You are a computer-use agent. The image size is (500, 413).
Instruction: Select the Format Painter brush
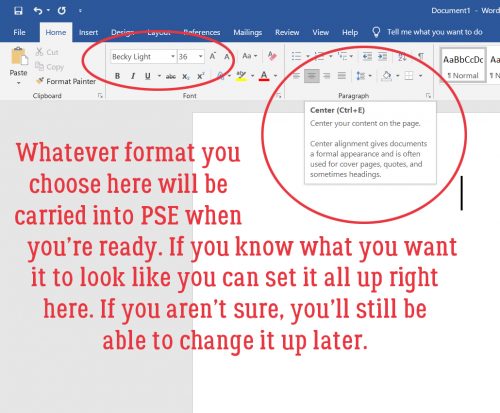point(66,81)
